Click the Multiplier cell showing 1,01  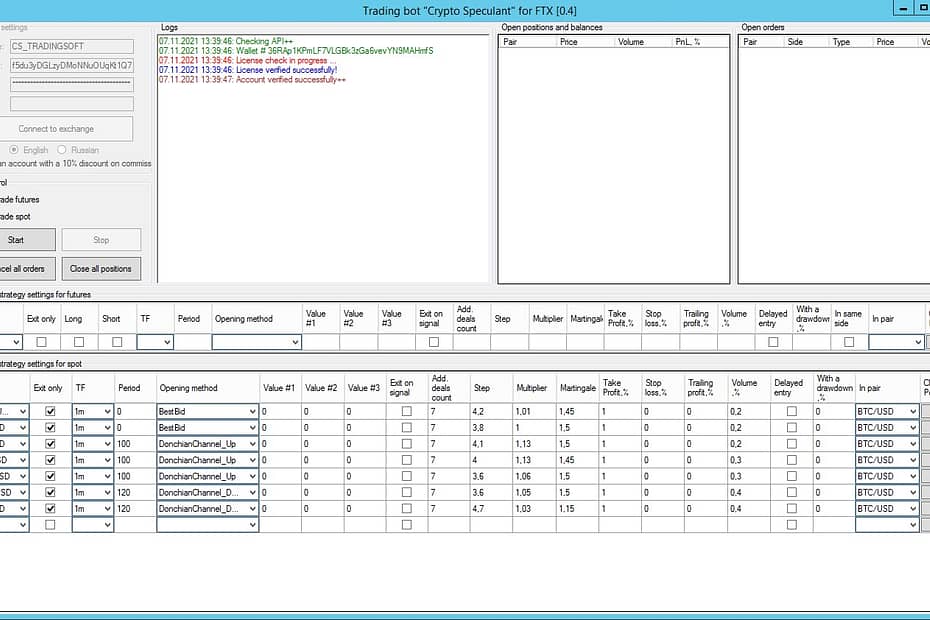(x=534, y=411)
